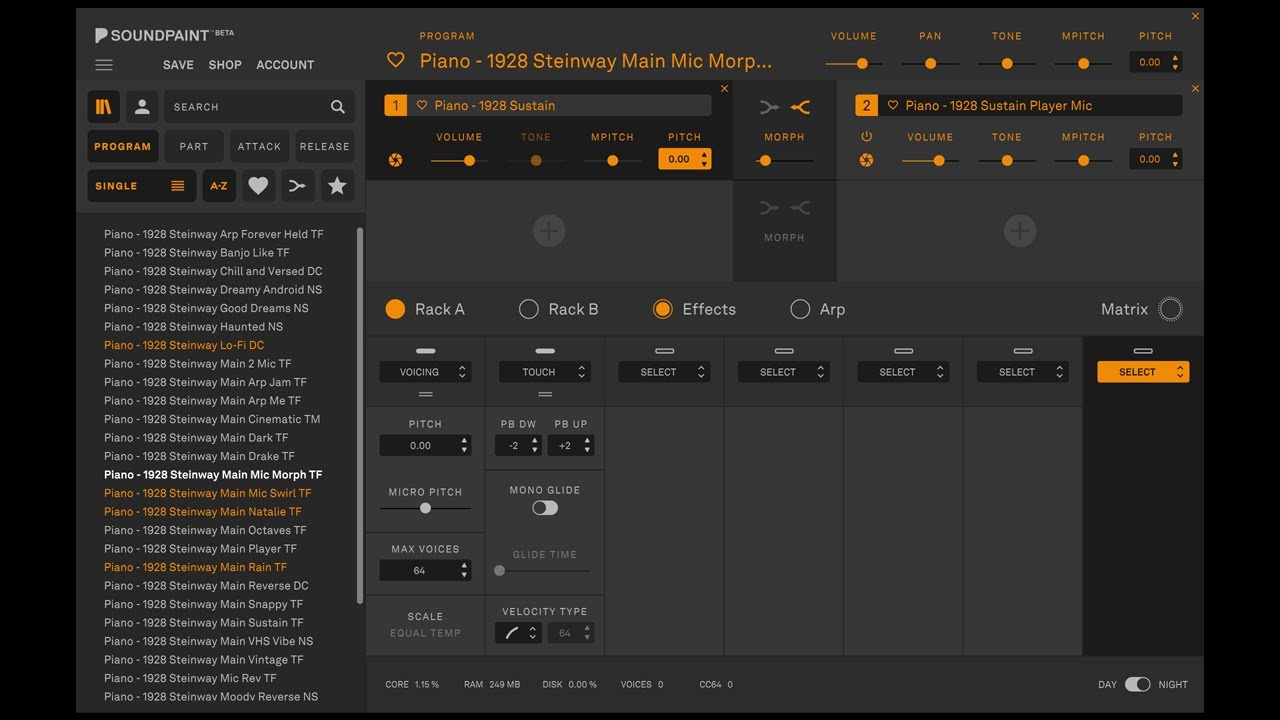Open the Voicing module dropdown

coord(425,372)
